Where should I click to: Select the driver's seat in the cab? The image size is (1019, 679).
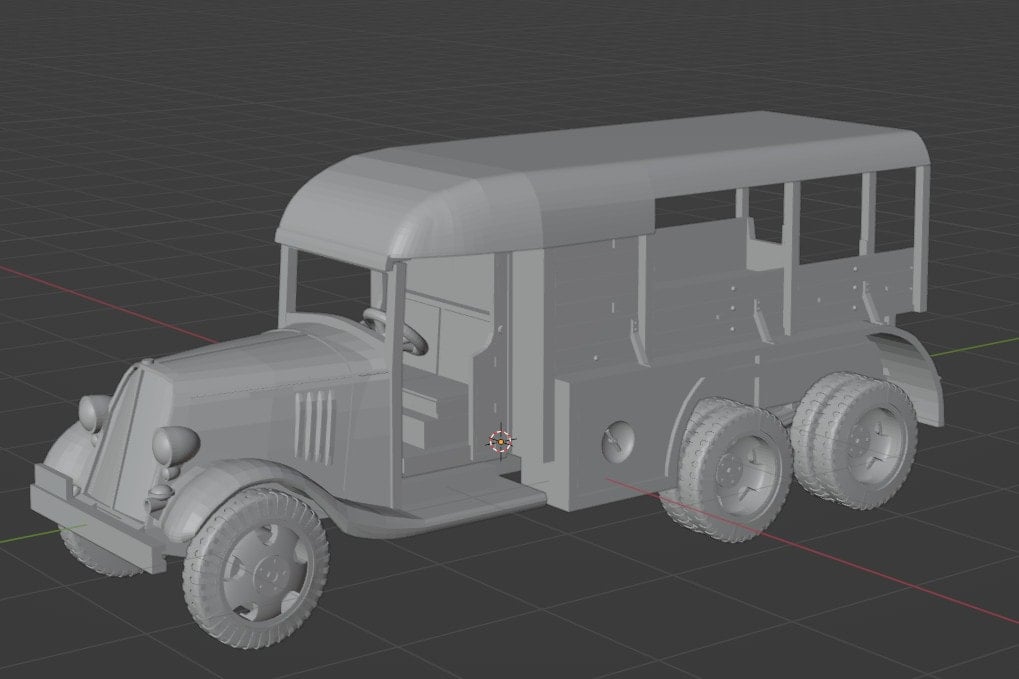(x=432, y=405)
